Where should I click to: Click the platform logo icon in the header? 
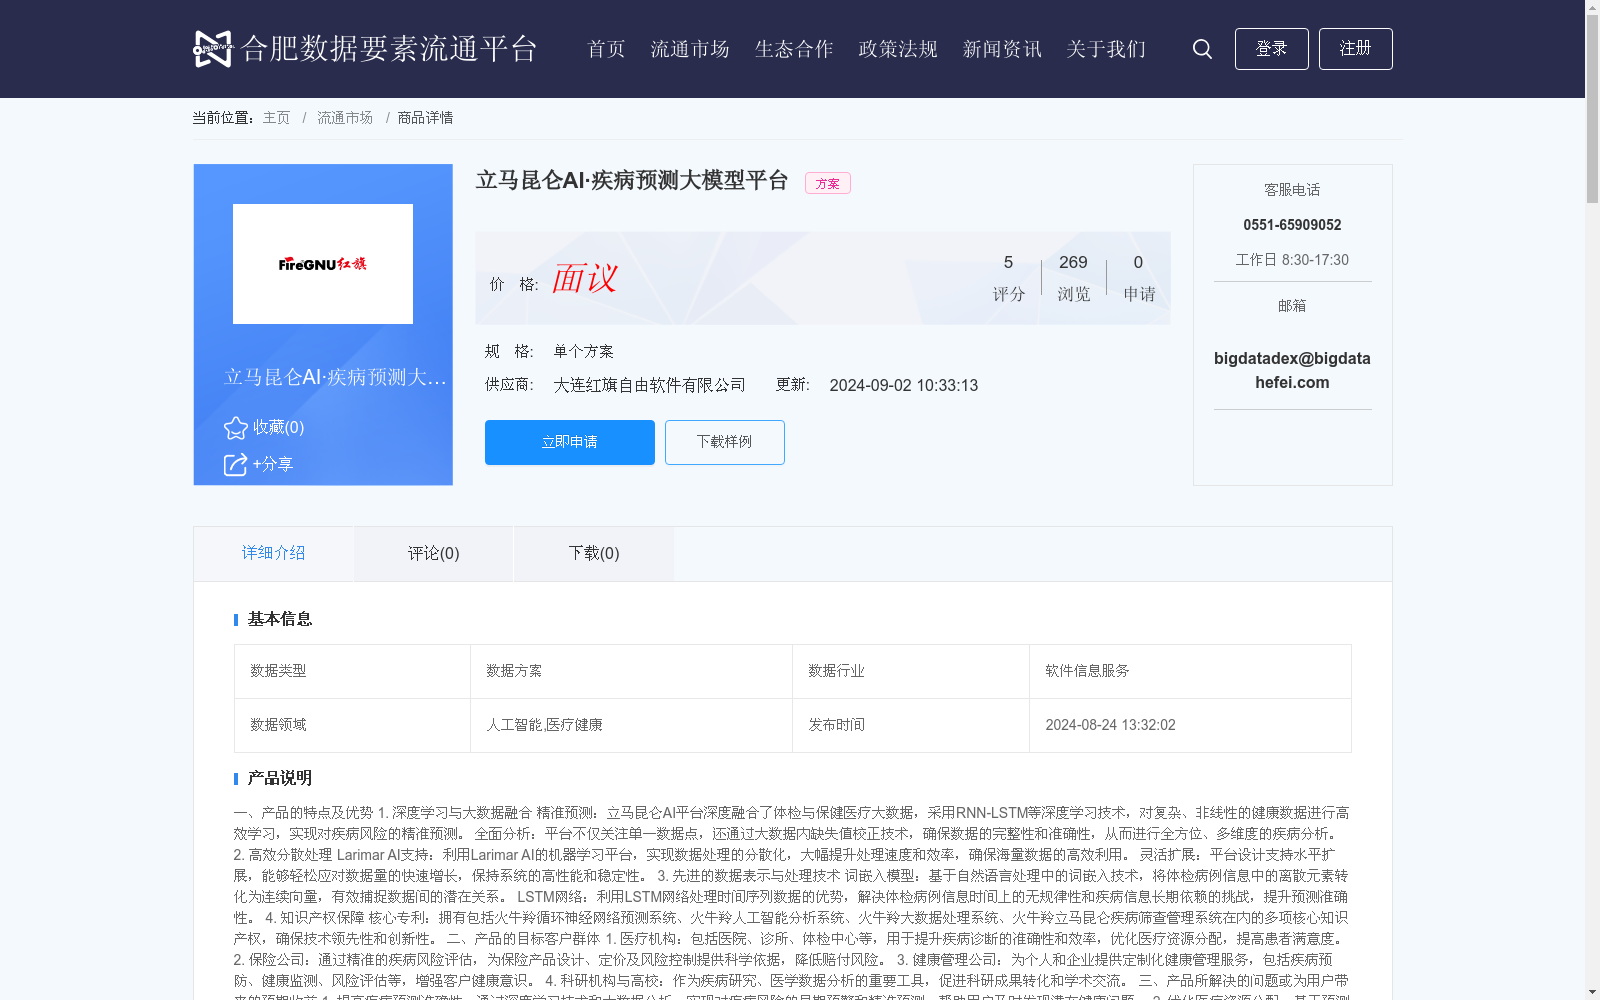pos(212,49)
